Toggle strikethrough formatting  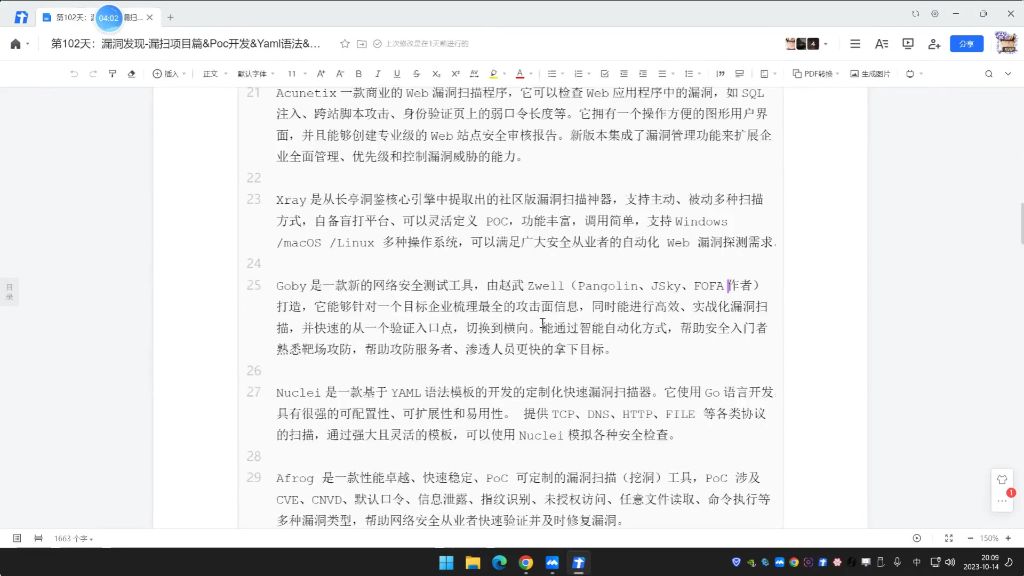pos(416,74)
